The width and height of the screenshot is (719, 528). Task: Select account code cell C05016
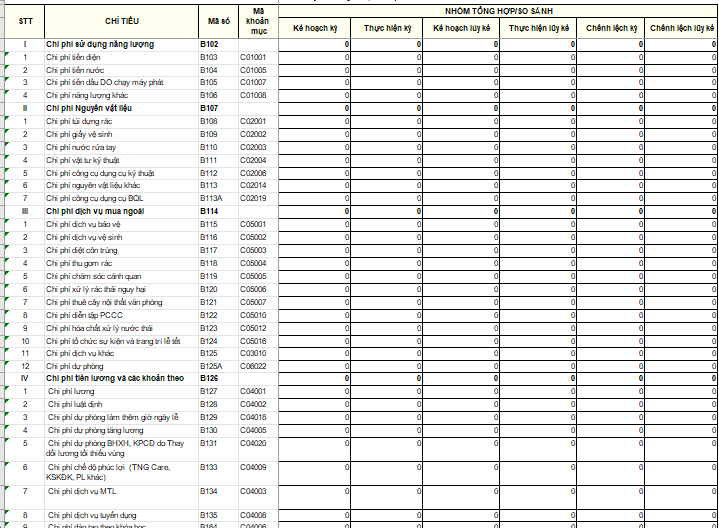pyautogui.click(x=253, y=341)
